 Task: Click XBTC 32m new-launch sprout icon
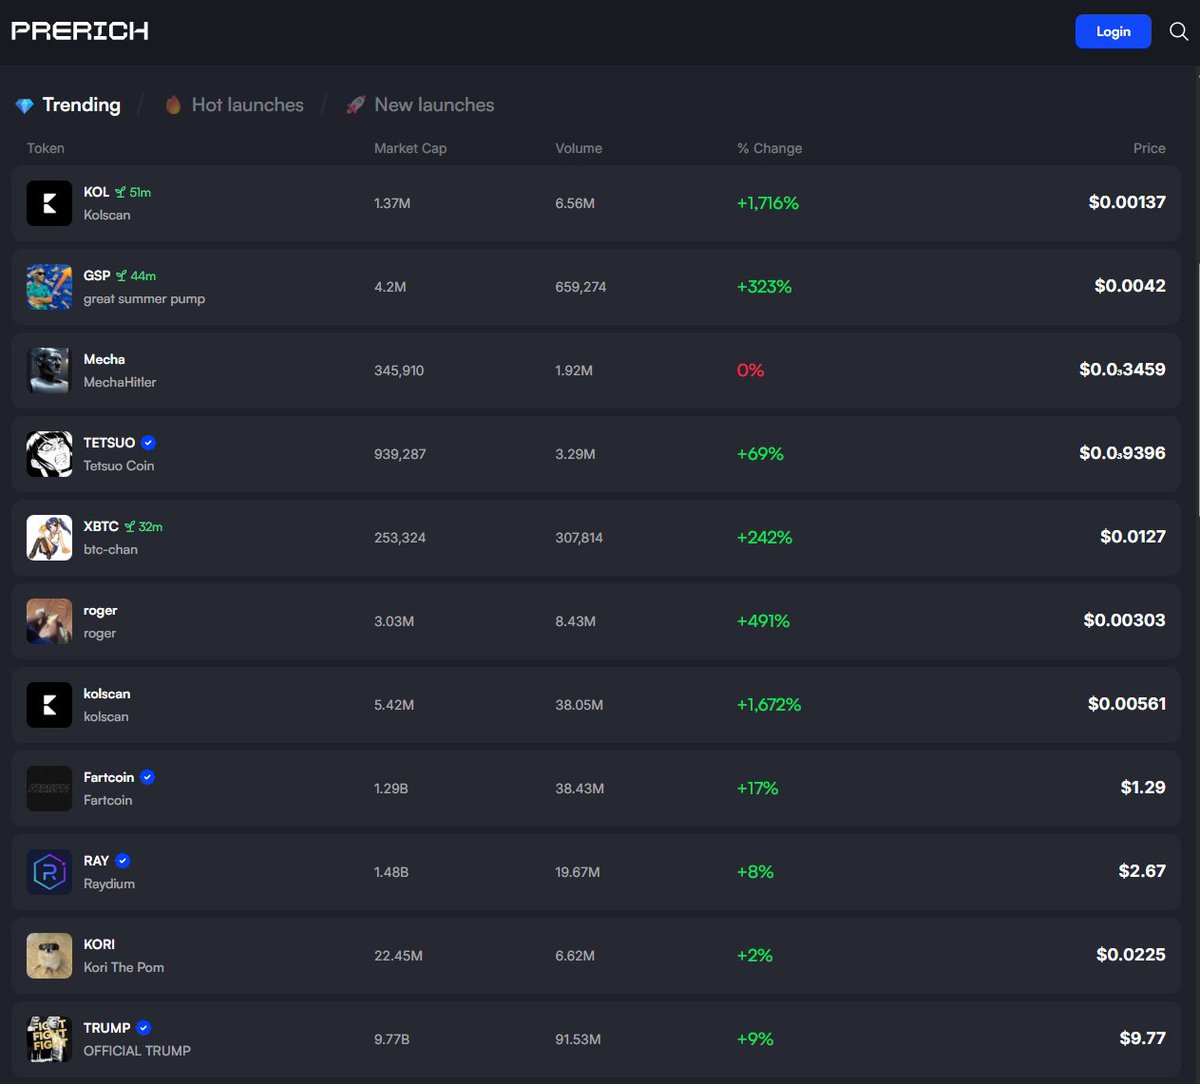point(129,526)
